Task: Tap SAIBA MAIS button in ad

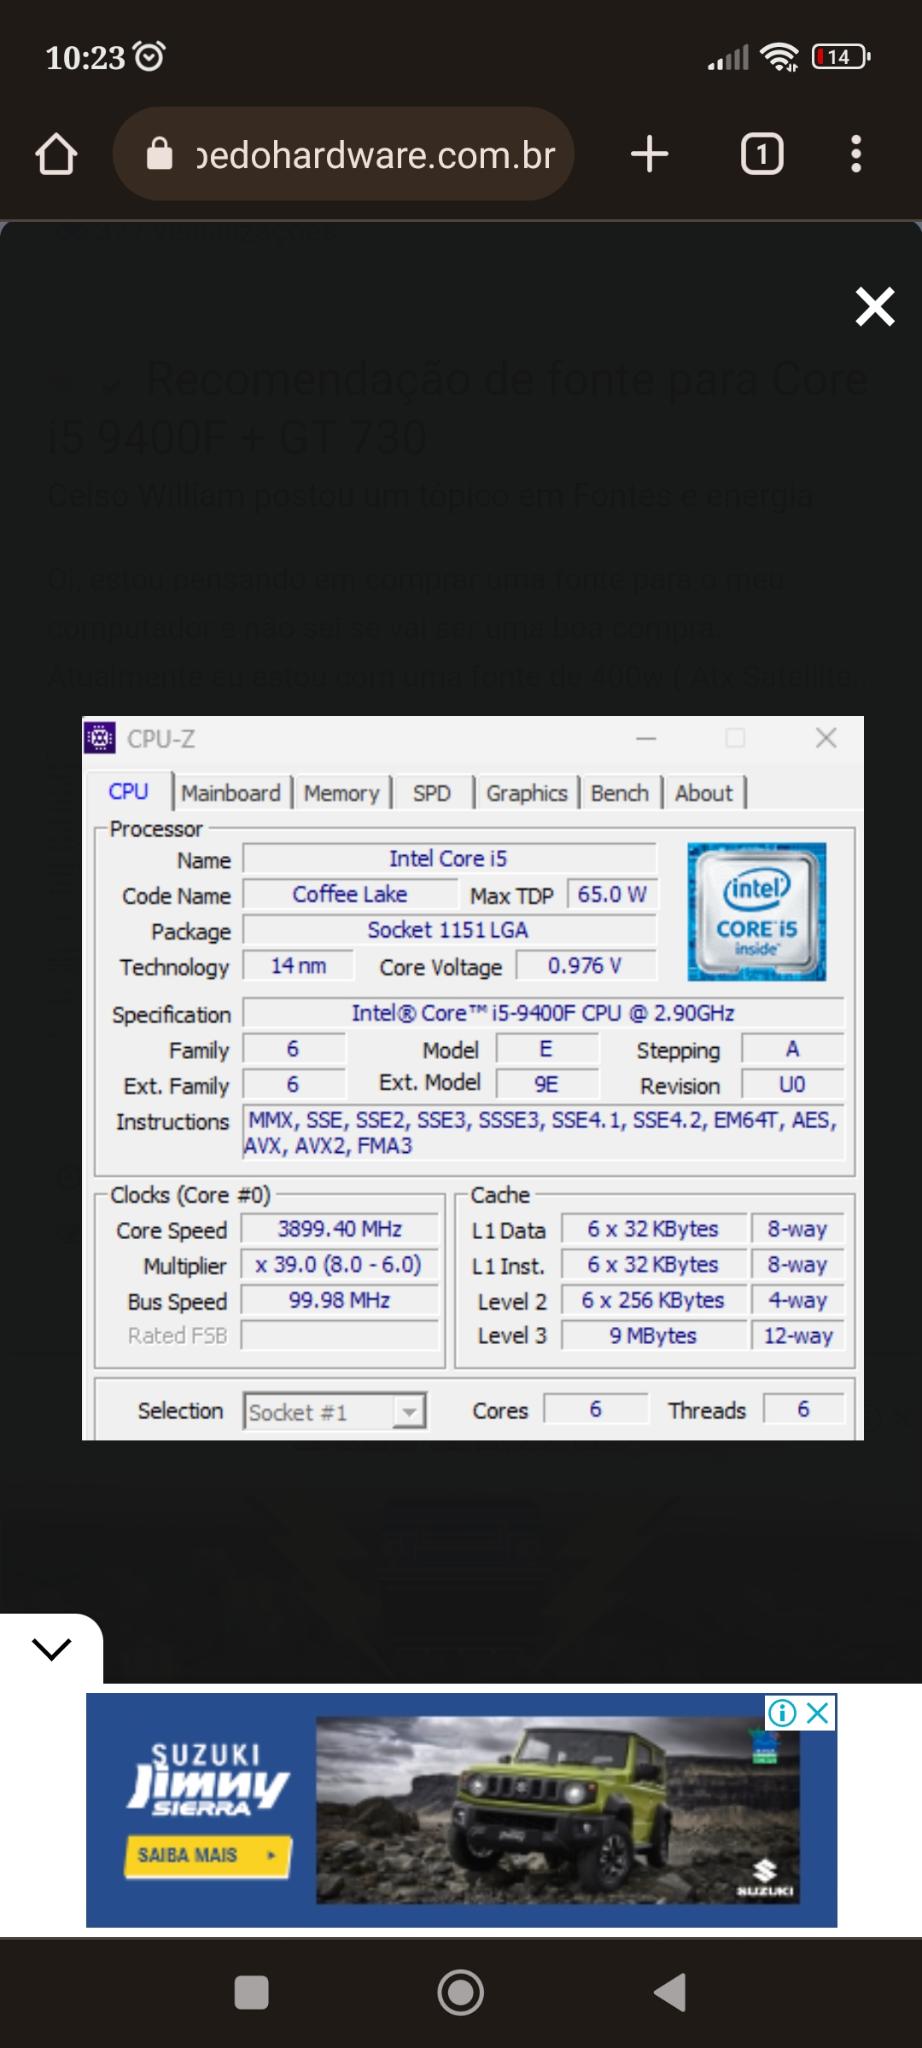Action: coord(208,1855)
